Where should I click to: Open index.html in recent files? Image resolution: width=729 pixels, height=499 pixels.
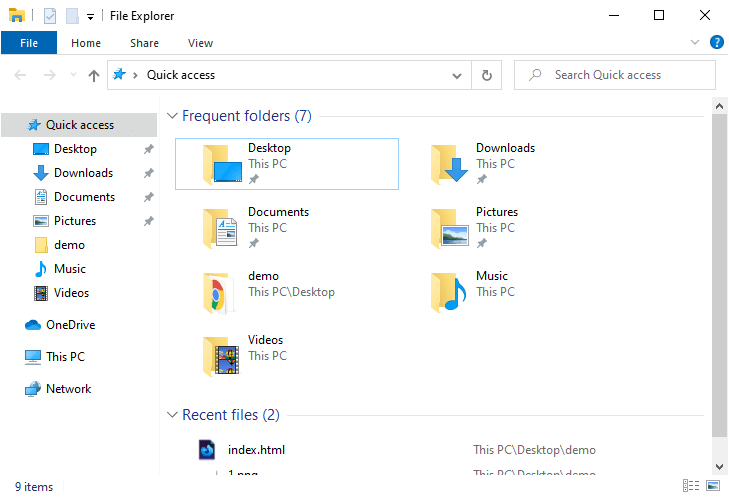[256, 450]
